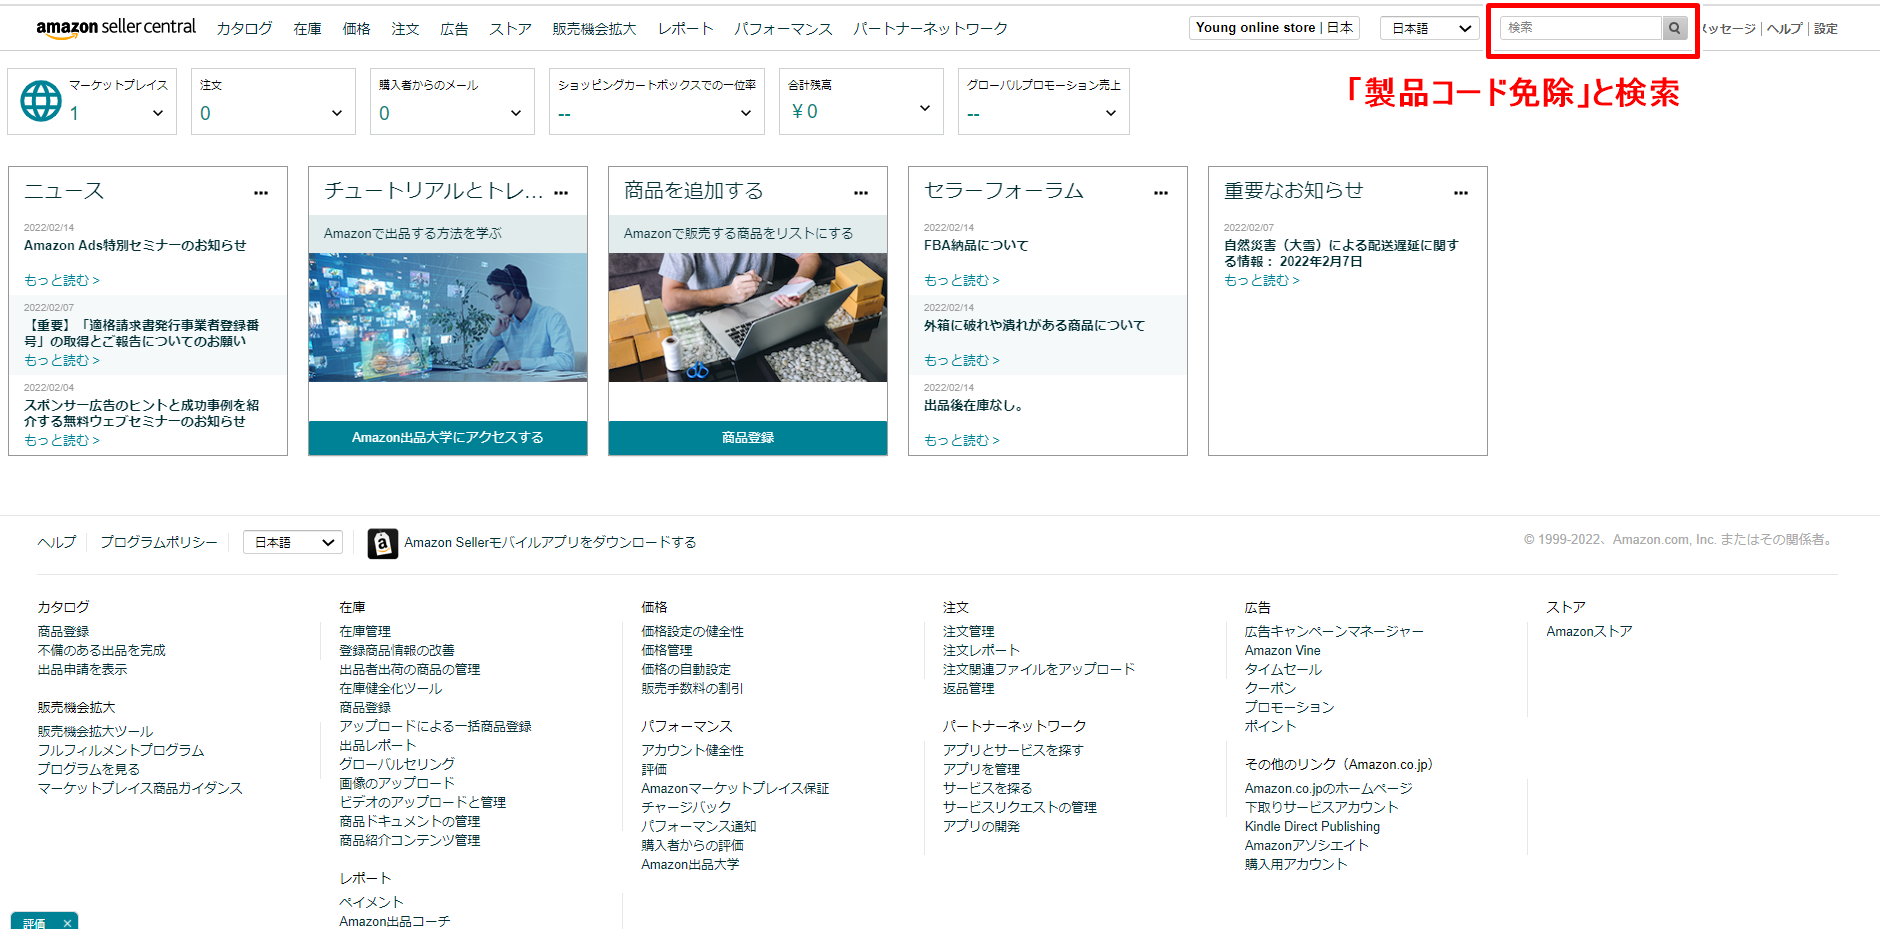Open the 価格 menu in the top bar

[x=357, y=29]
